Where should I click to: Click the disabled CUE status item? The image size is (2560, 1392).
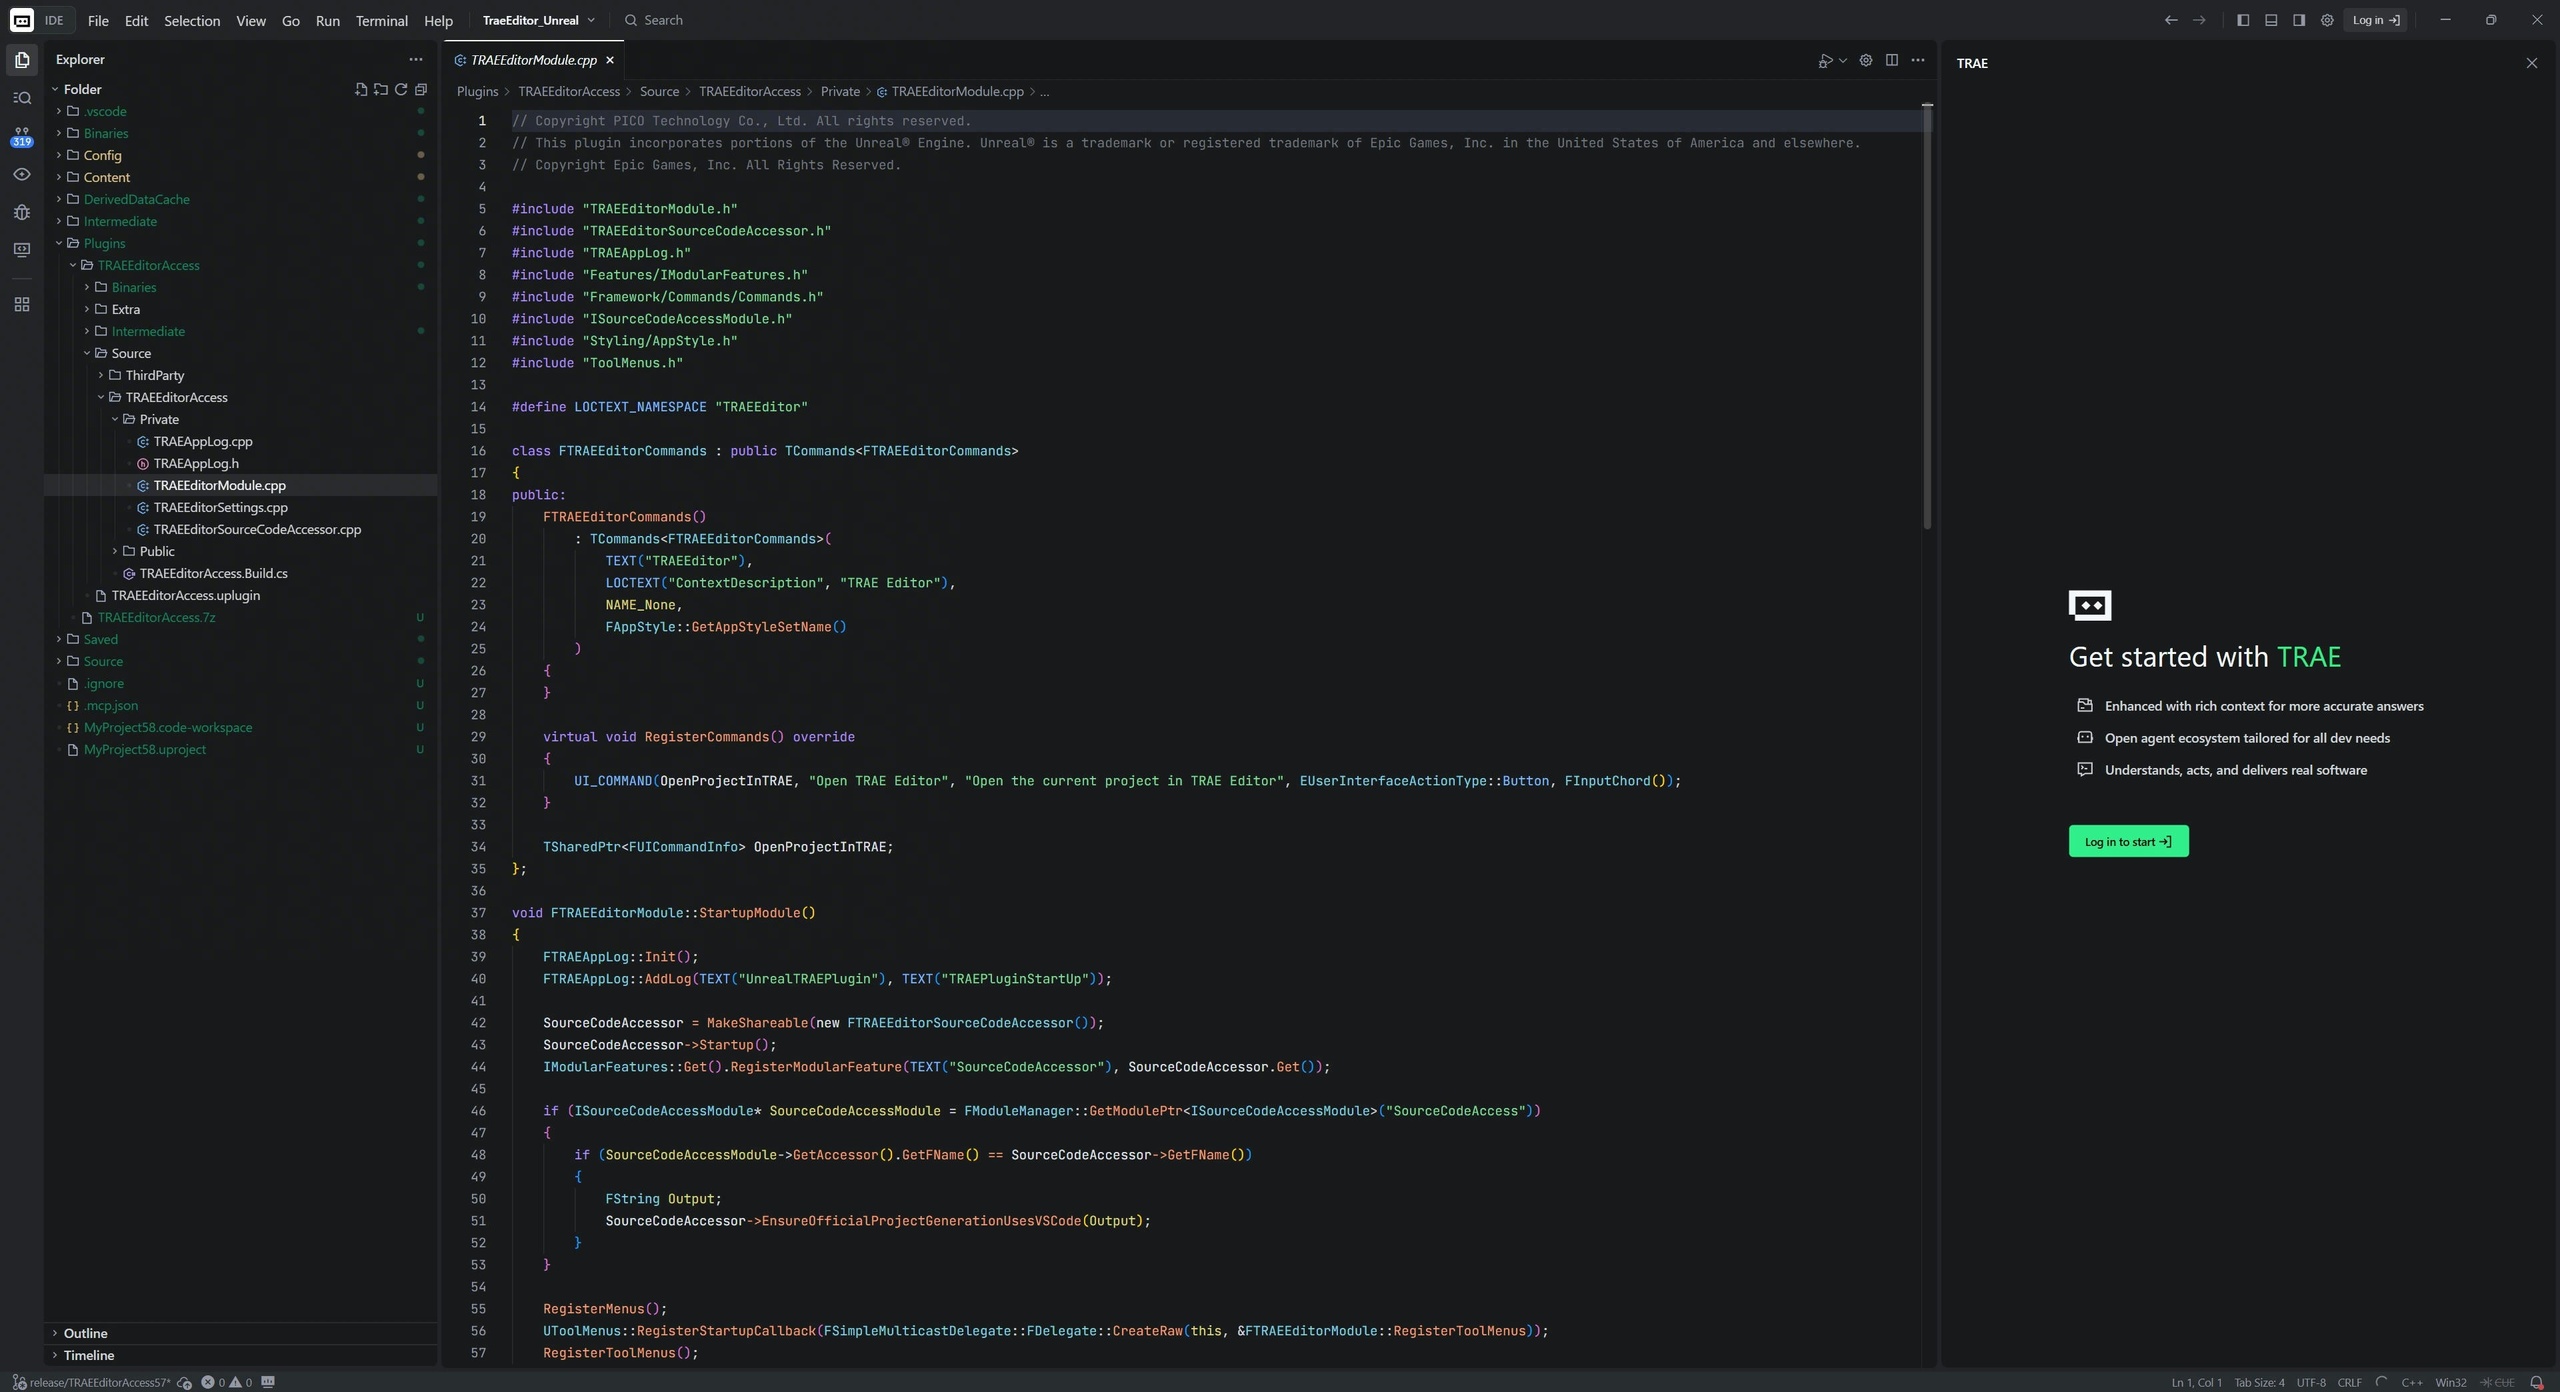pos(2498,1382)
